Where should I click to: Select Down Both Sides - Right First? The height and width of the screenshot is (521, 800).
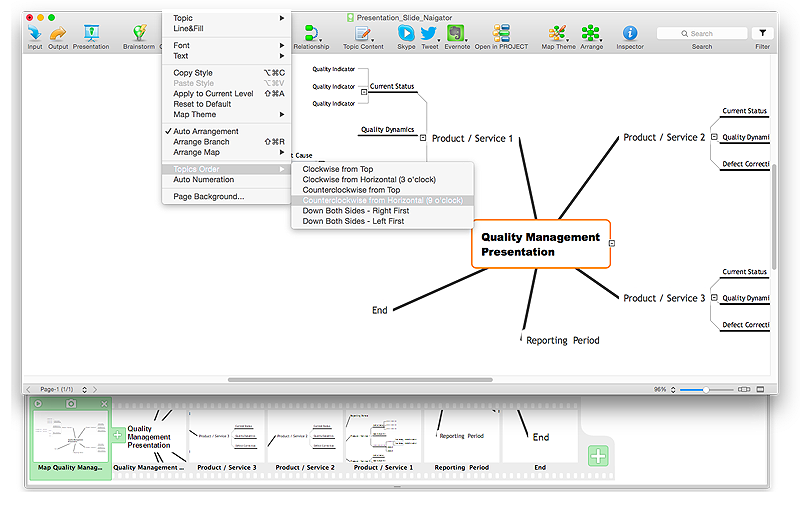383,210
